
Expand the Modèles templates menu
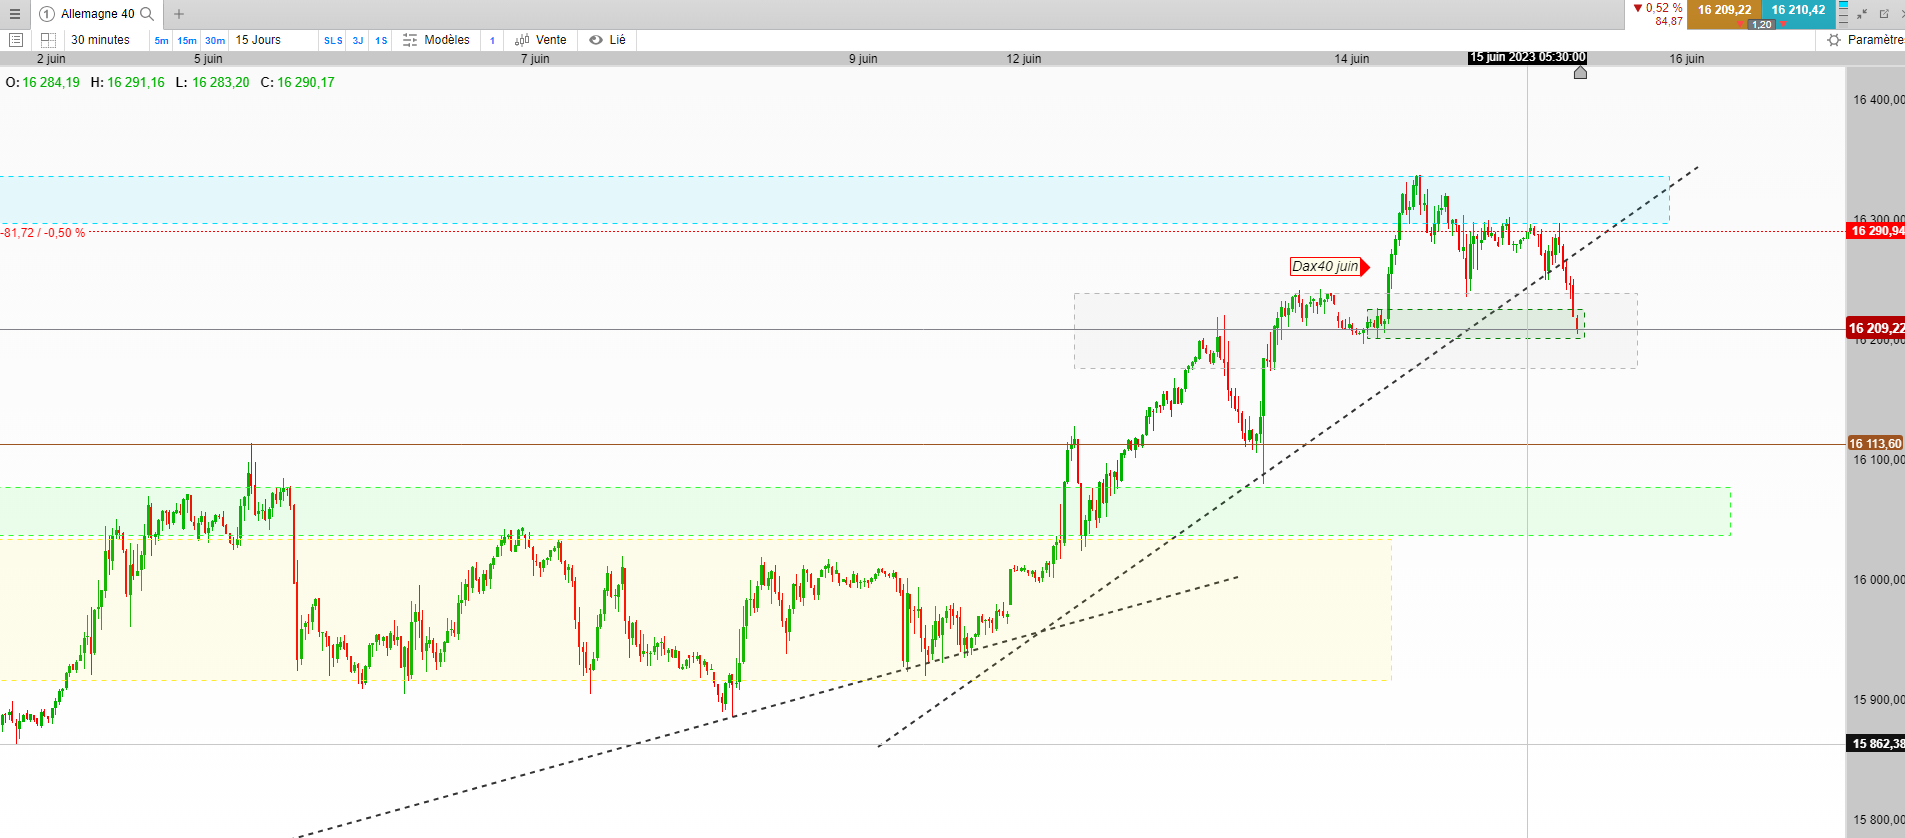436,40
